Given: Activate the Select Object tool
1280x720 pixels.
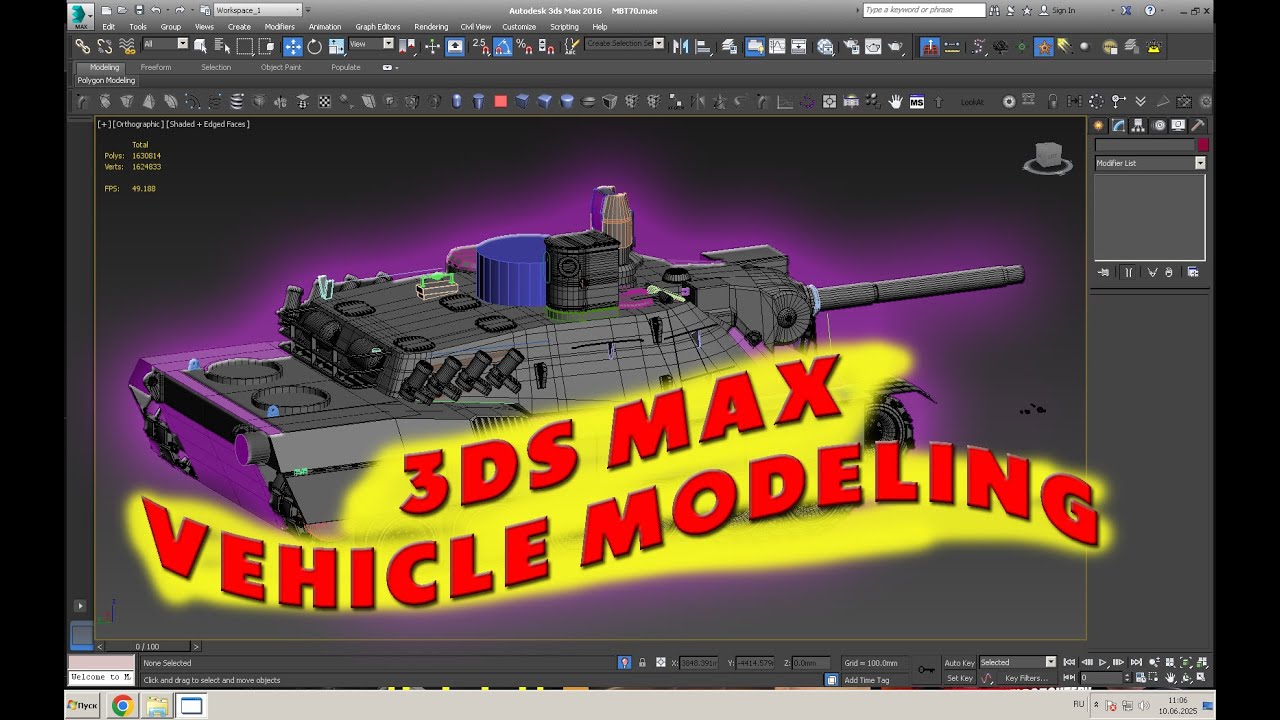Looking at the screenshot, I should 201,46.
